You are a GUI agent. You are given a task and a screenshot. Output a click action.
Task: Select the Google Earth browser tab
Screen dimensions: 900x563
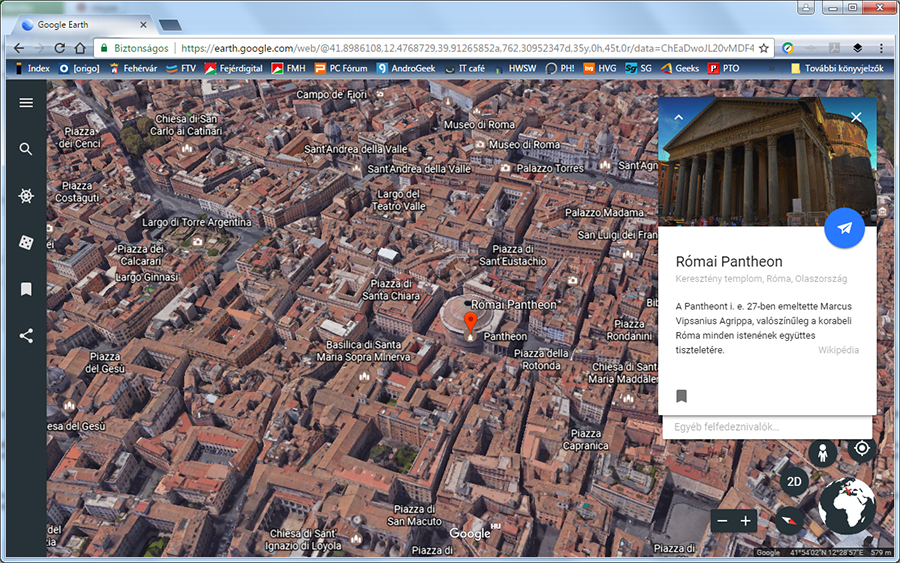tap(83, 25)
